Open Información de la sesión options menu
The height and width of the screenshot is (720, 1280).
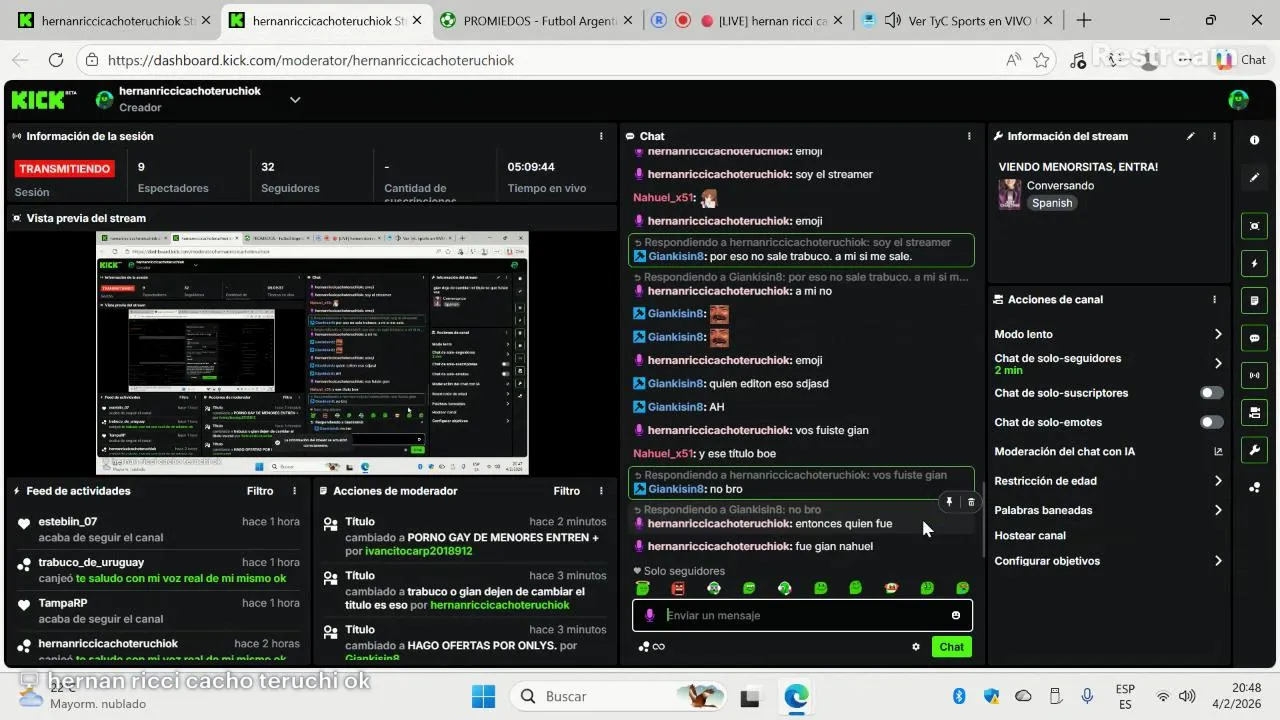point(601,136)
